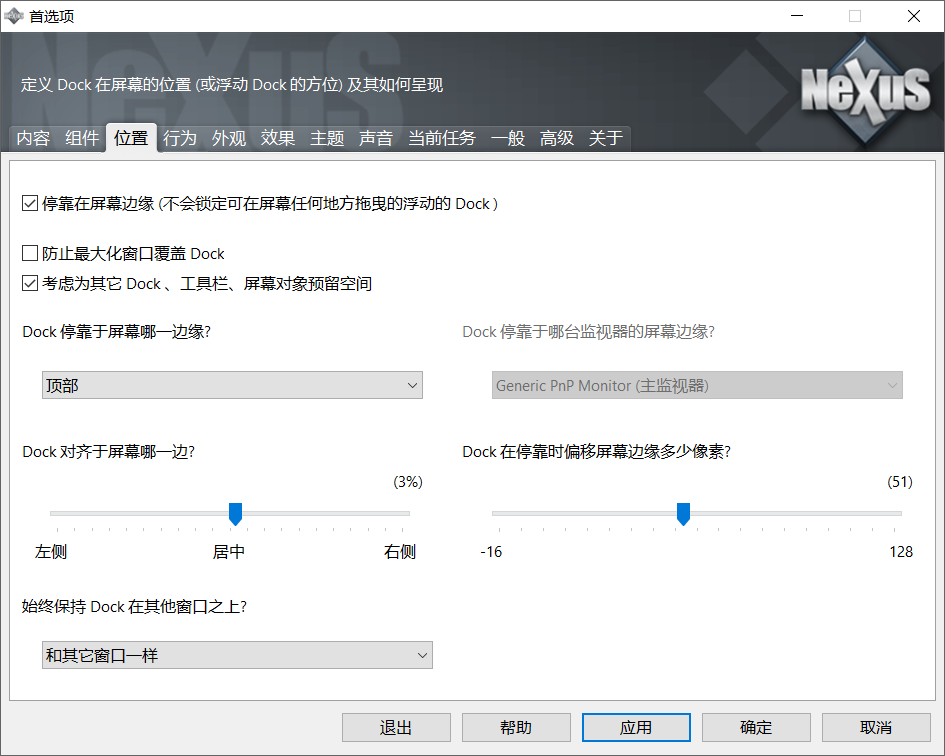Toggle 考虑为其它 Dock 预留空间 checkbox
Image resolution: width=945 pixels, height=756 pixels.
pyautogui.click(x=30, y=283)
